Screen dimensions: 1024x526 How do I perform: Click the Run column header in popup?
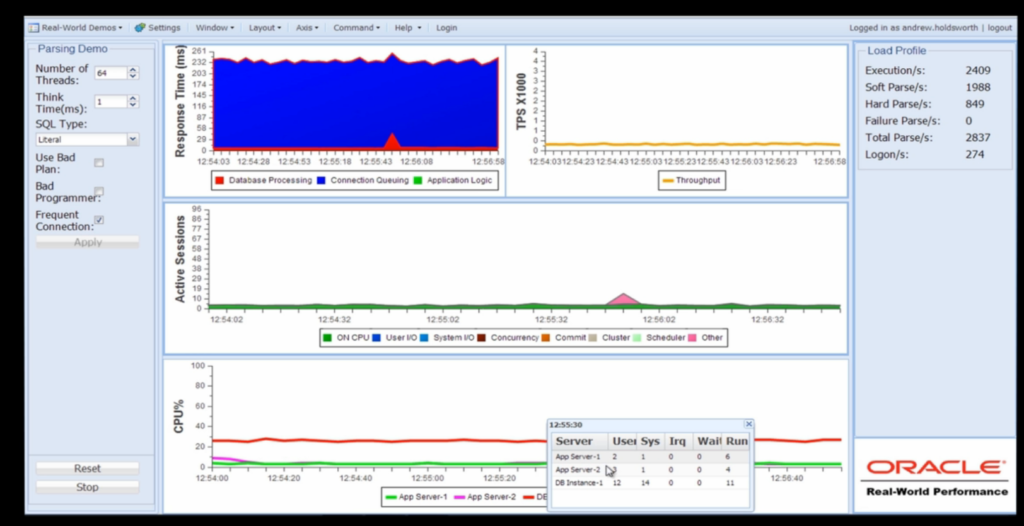tap(736, 442)
